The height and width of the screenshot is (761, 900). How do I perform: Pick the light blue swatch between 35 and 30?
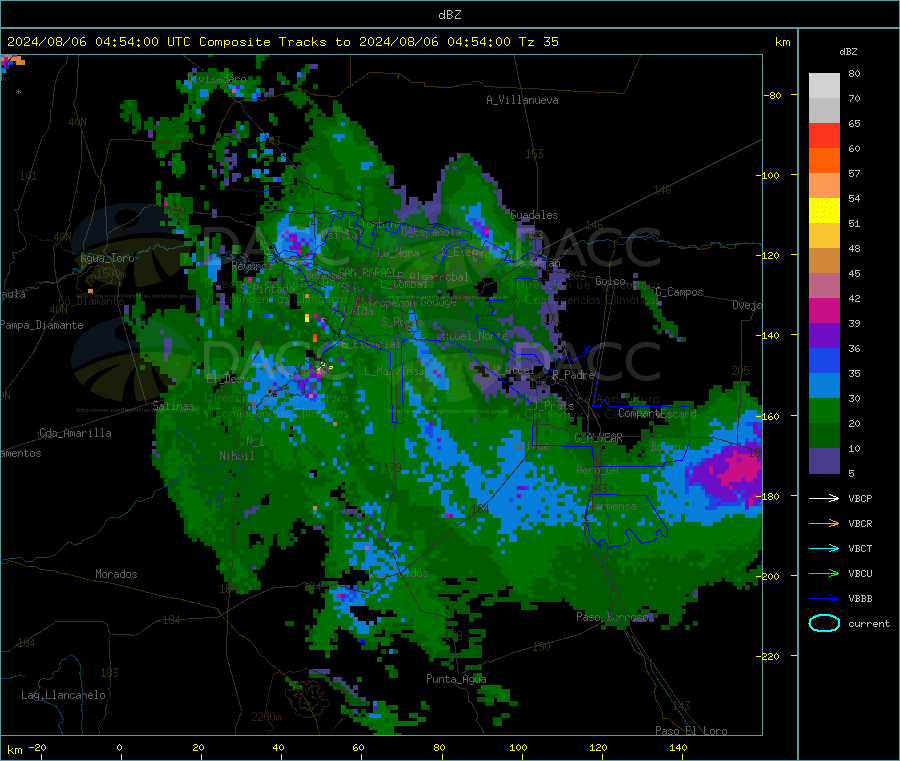pyautogui.click(x=824, y=386)
